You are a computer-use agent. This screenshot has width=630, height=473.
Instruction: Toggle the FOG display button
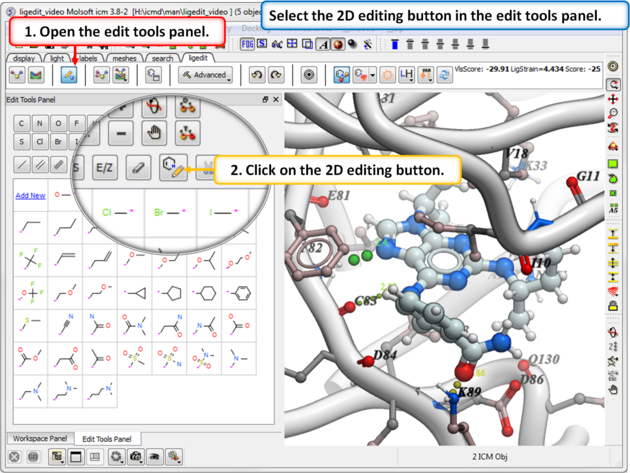coord(246,44)
